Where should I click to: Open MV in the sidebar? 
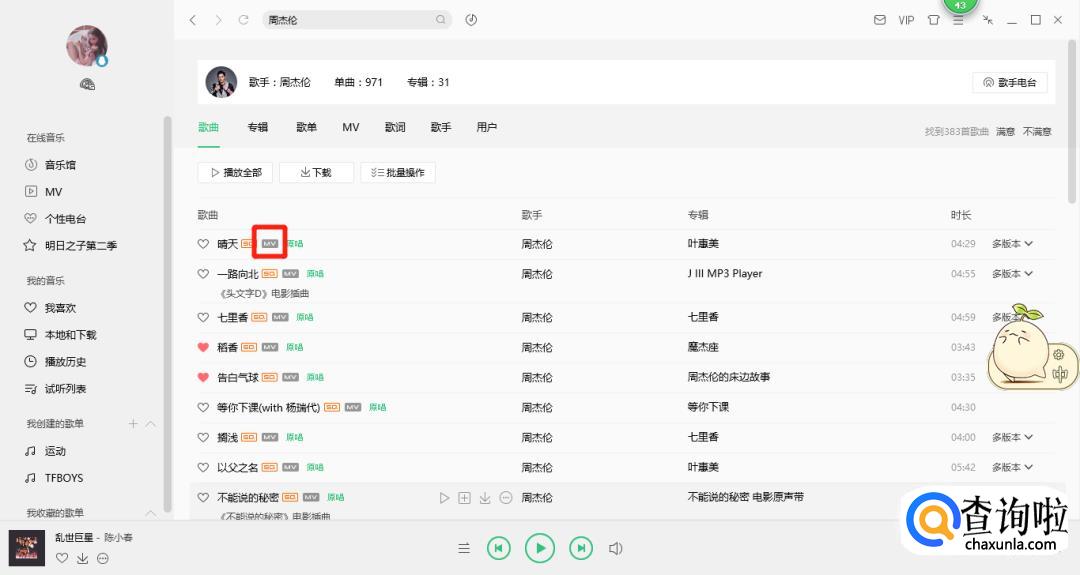click(x=53, y=191)
